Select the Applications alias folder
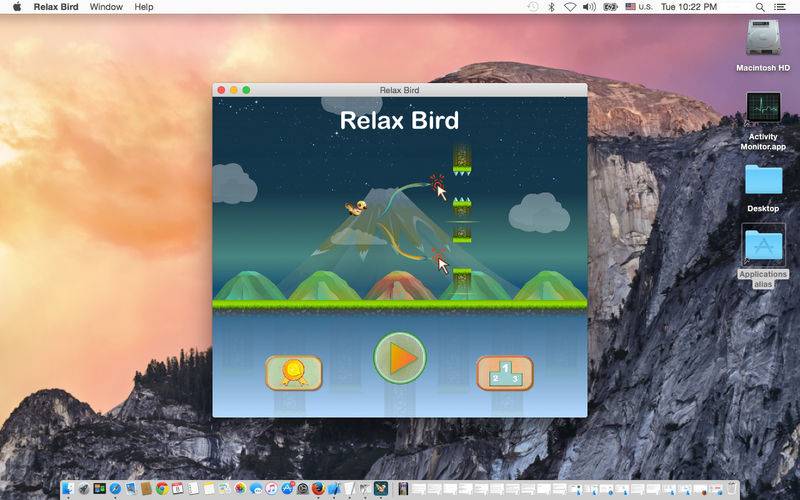This screenshot has height=500, width=800. (763, 245)
